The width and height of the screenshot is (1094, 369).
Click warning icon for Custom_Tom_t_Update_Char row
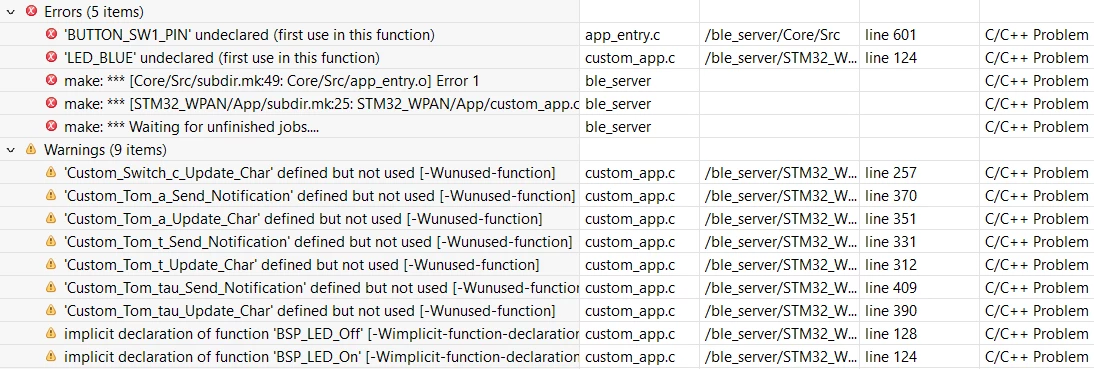coord(50,264)
